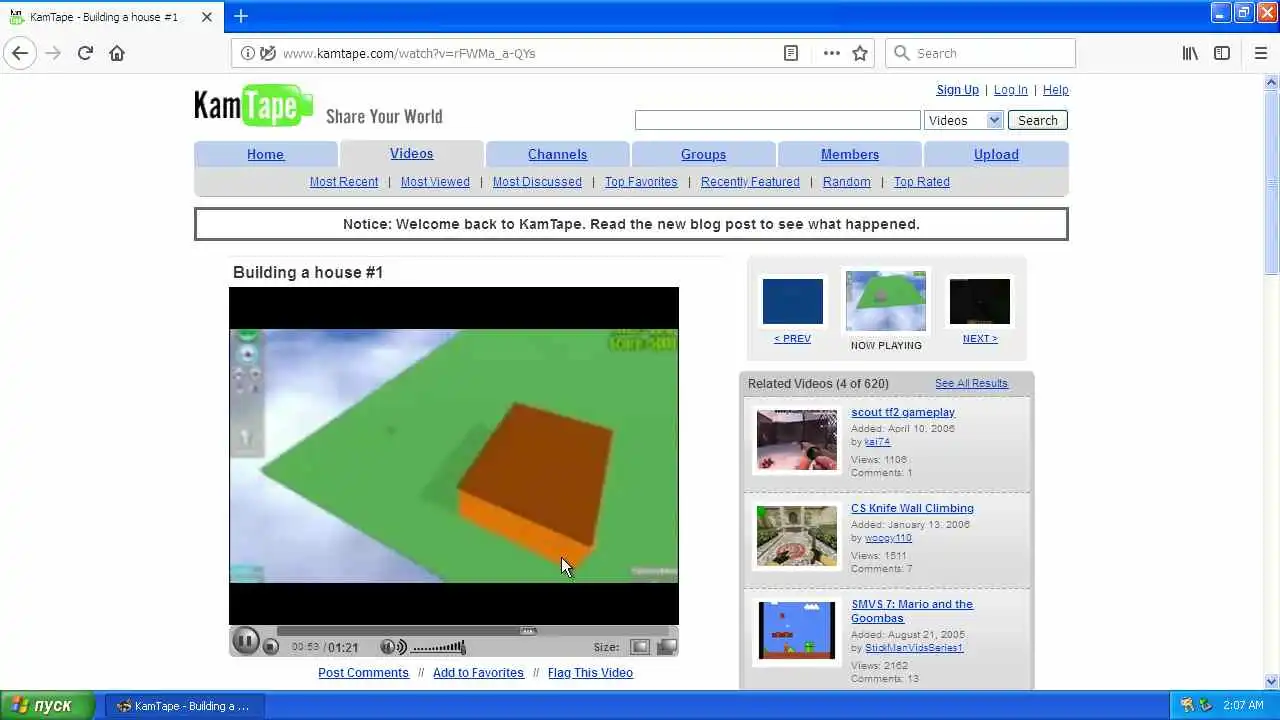Open CS Knife Wall Climbing title link
This screenshot has height=720, width=1280.
(912, 508)
